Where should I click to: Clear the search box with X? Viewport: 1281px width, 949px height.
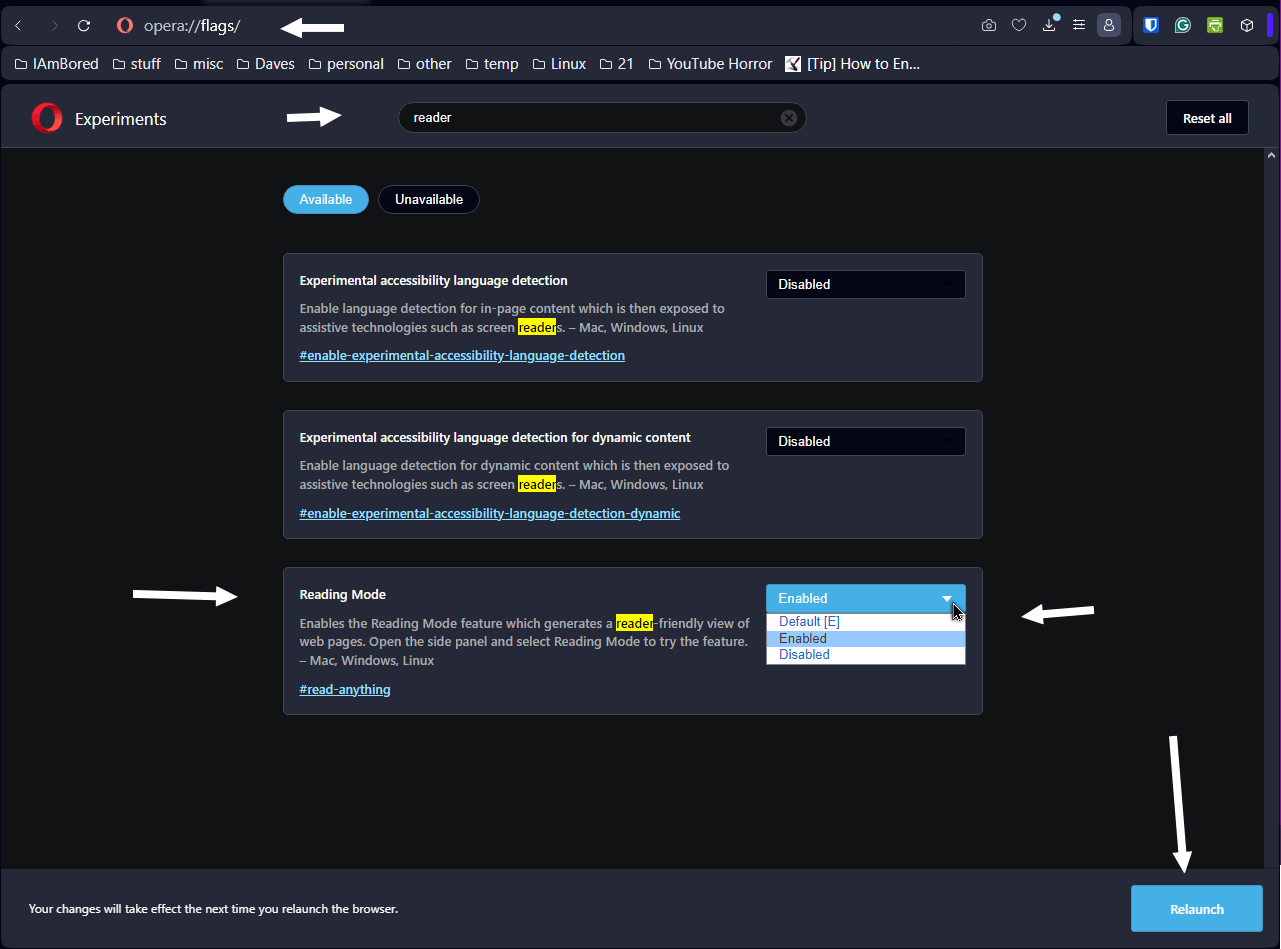point(788,118)
